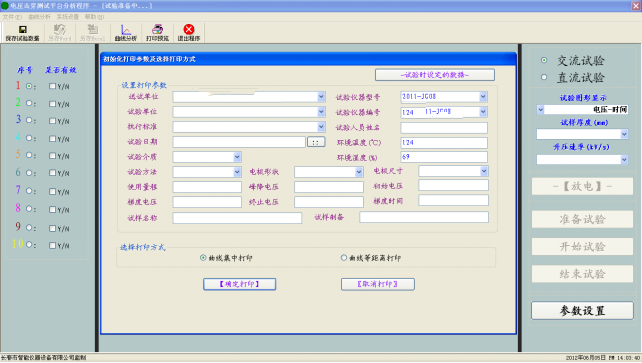Click the 梯度电压 input field

(207, 202)
